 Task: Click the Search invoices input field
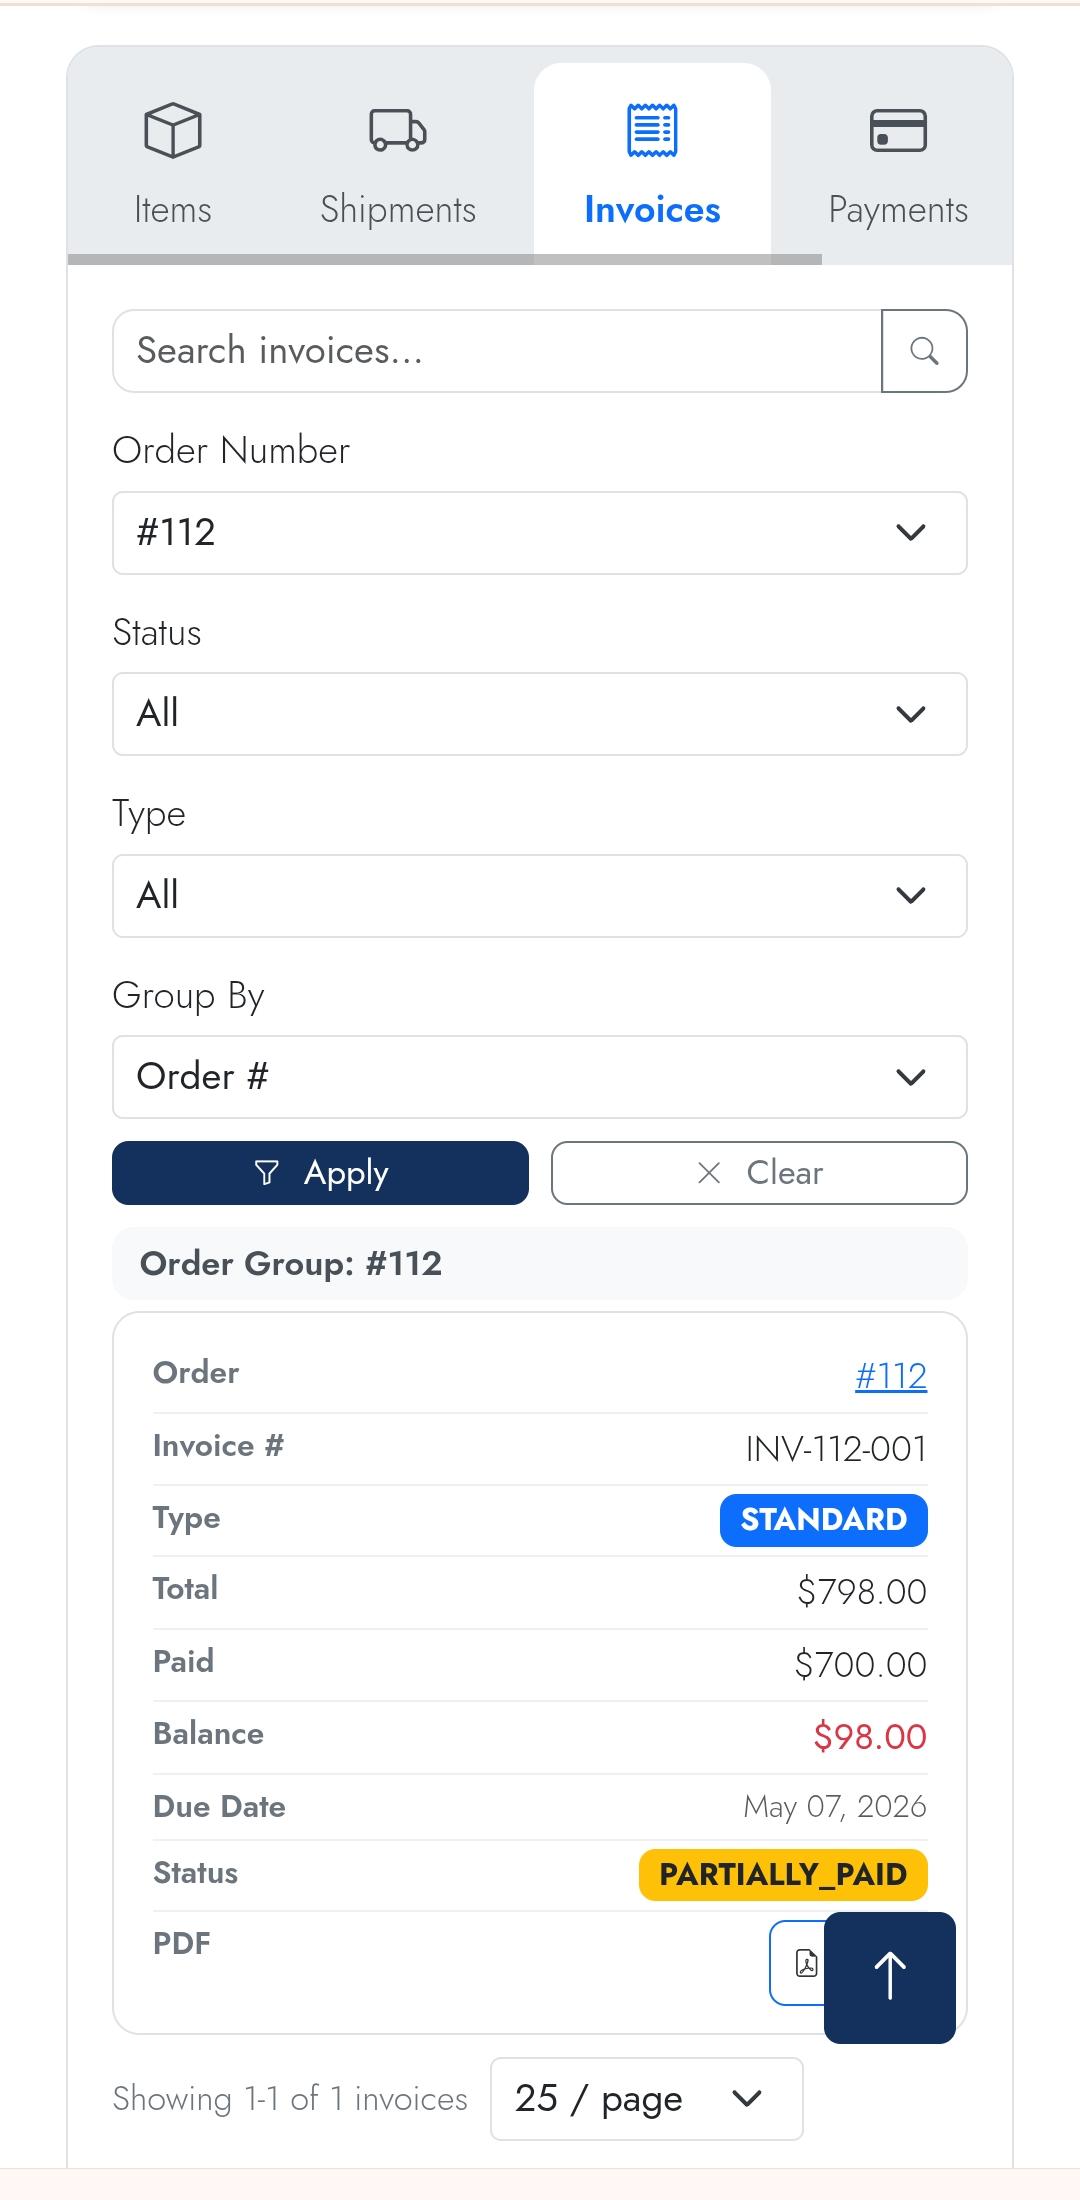pyautogui.click(x=450, y=351)
